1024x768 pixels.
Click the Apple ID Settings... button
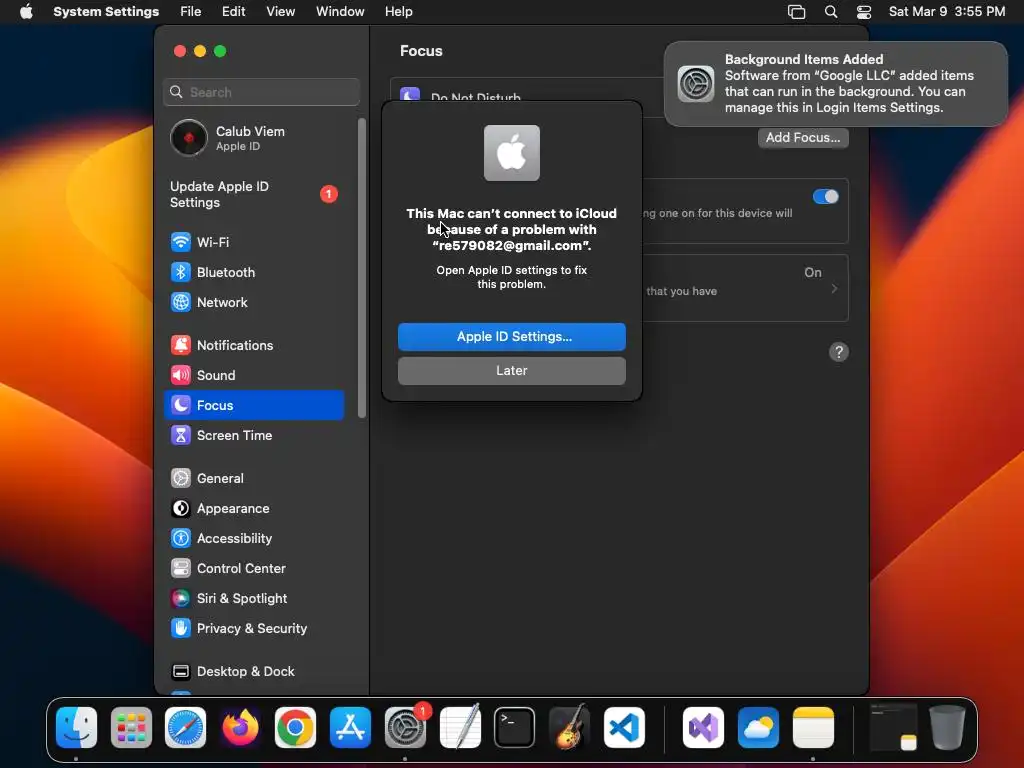pyautogui.click(x=511, y=337)
